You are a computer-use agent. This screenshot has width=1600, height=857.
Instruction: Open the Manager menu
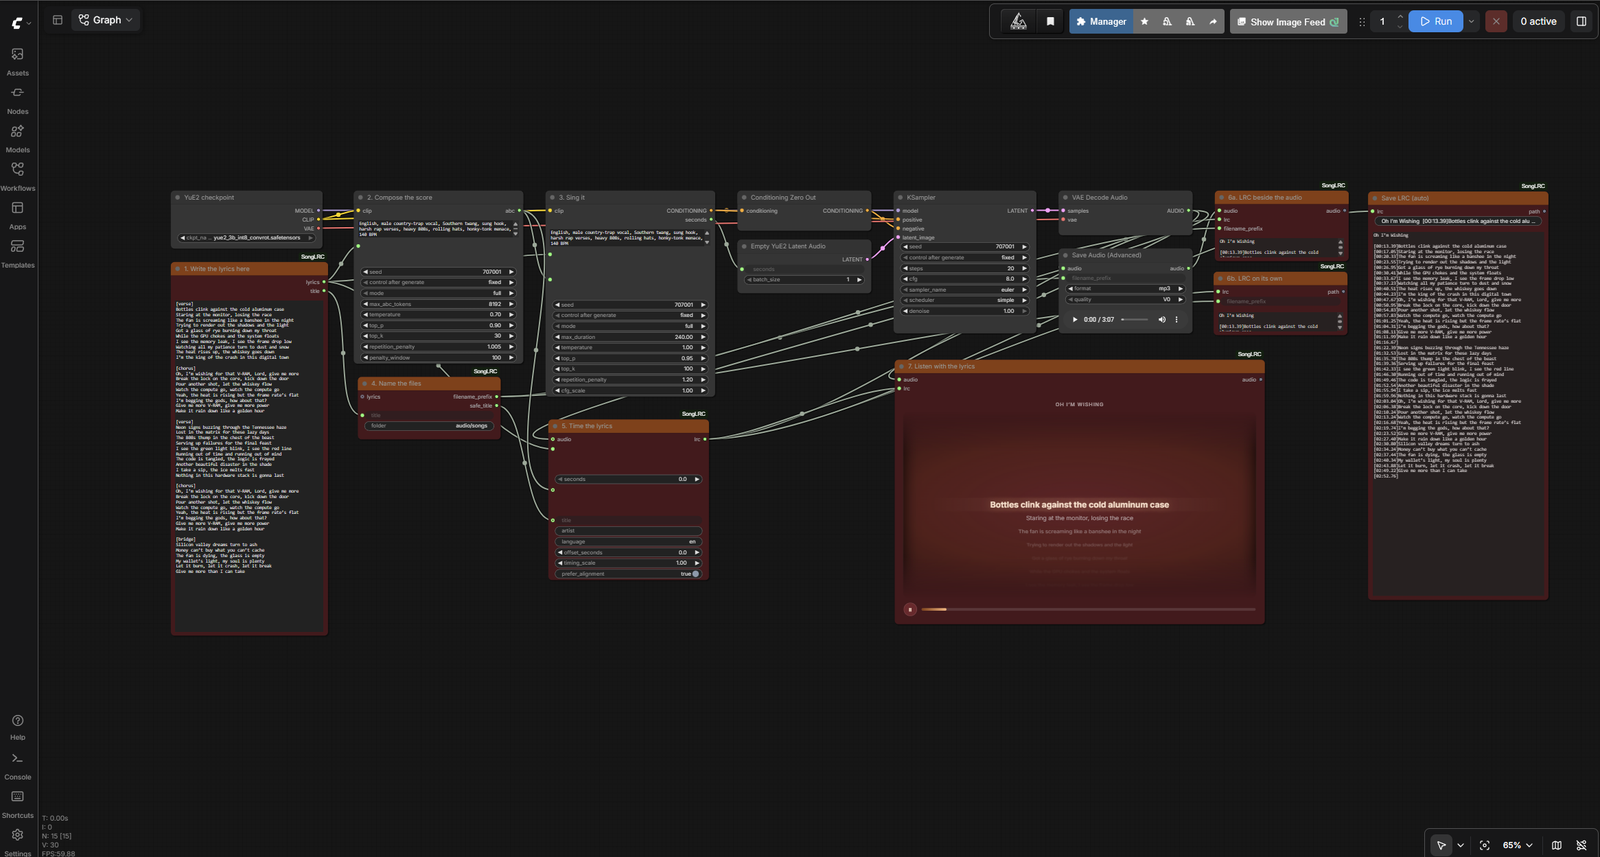[1101, 21]
